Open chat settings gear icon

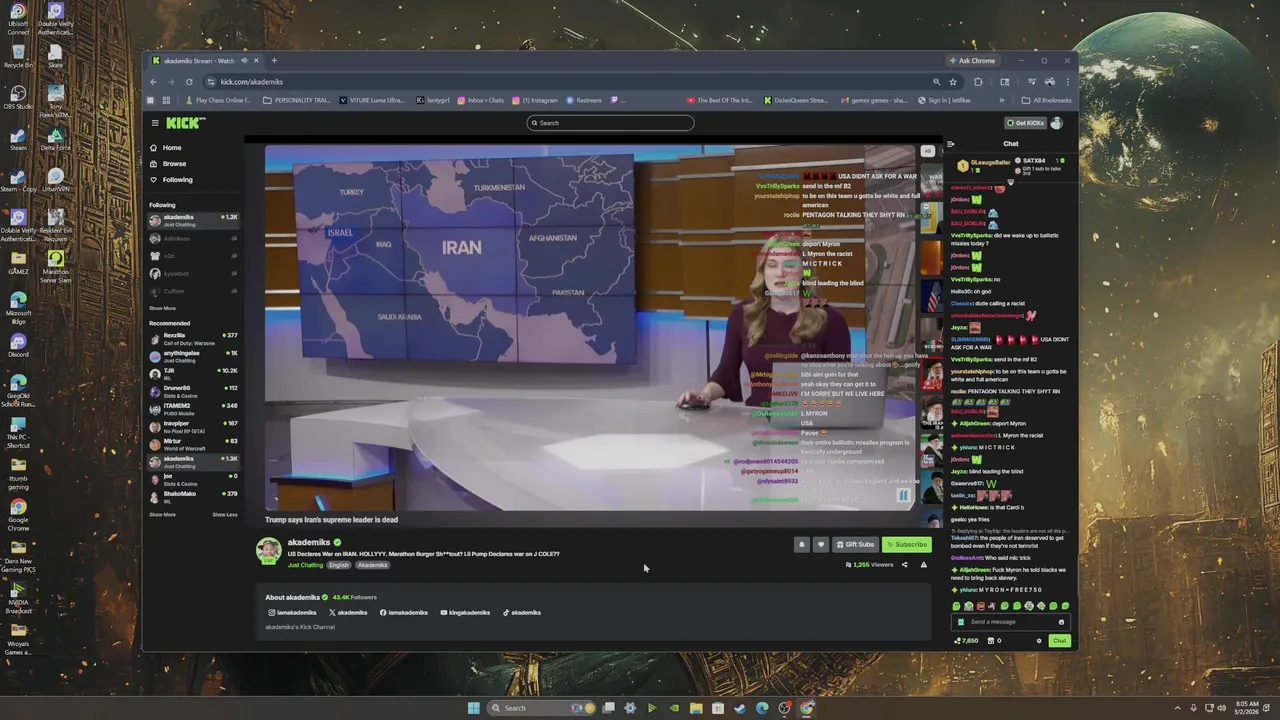tap(1038, 641)
